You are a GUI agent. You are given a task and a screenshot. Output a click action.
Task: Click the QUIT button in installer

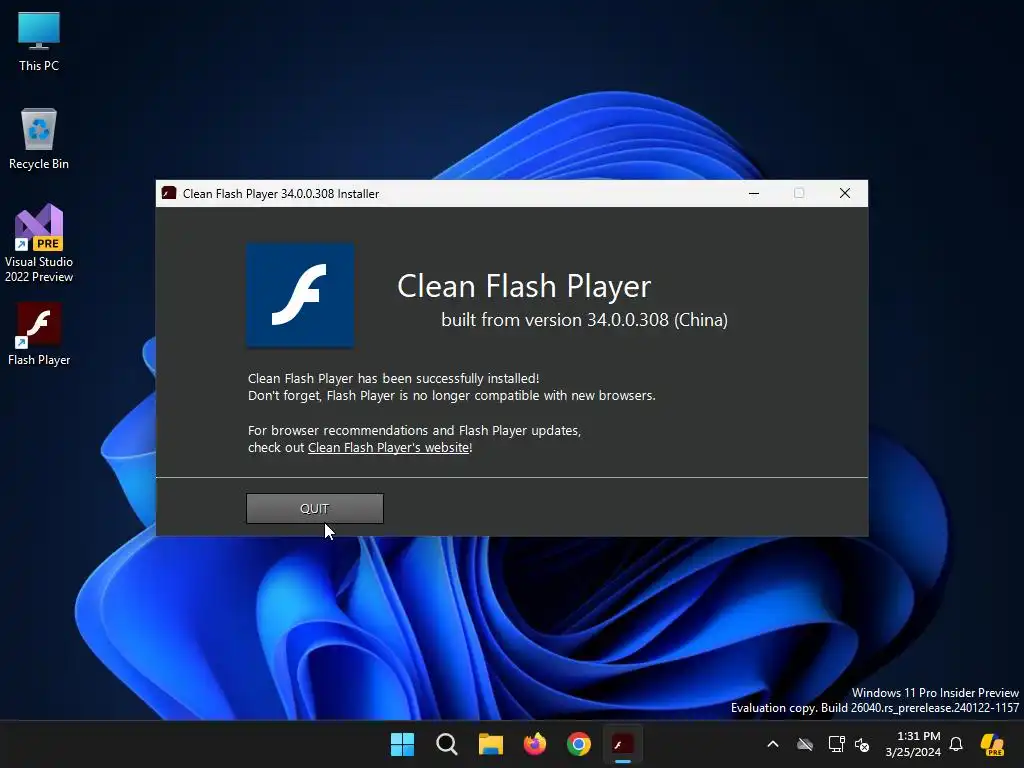click(315, 508)
